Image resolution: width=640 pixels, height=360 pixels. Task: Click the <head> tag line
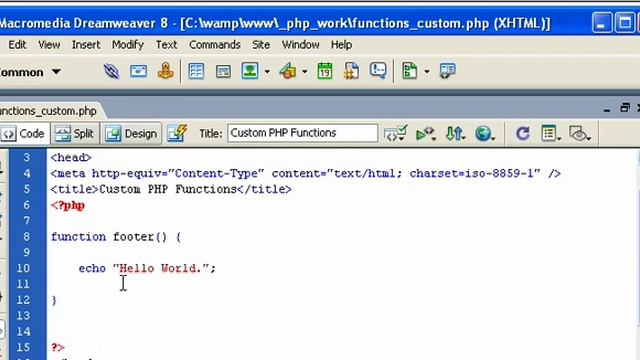pyautogui.click(x=71, y=158)
